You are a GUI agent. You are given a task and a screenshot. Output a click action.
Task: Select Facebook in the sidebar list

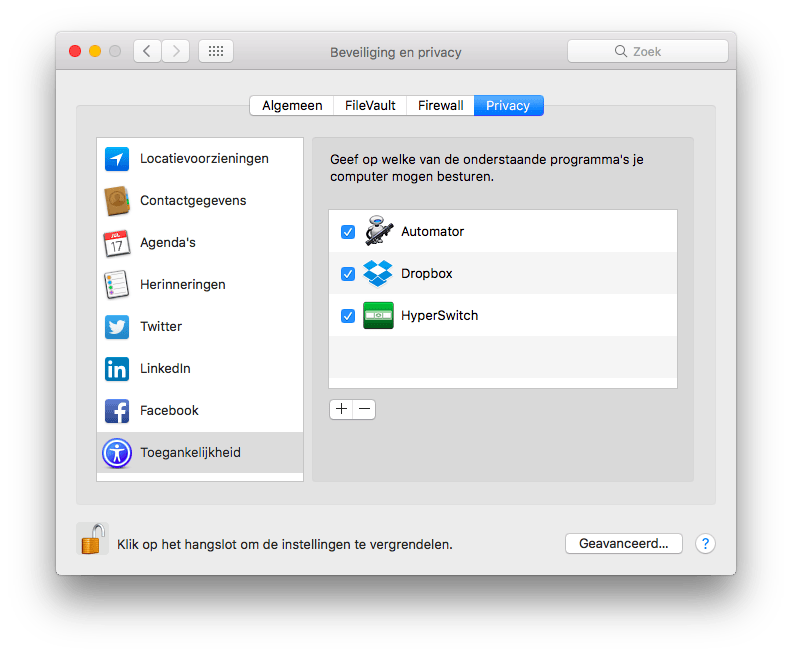pos(200,411)
